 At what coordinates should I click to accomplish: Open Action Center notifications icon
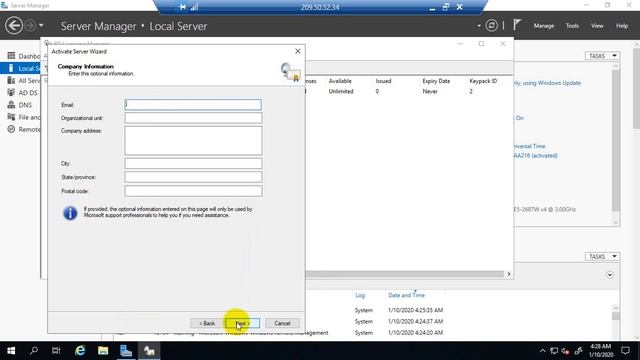(625, 351)
